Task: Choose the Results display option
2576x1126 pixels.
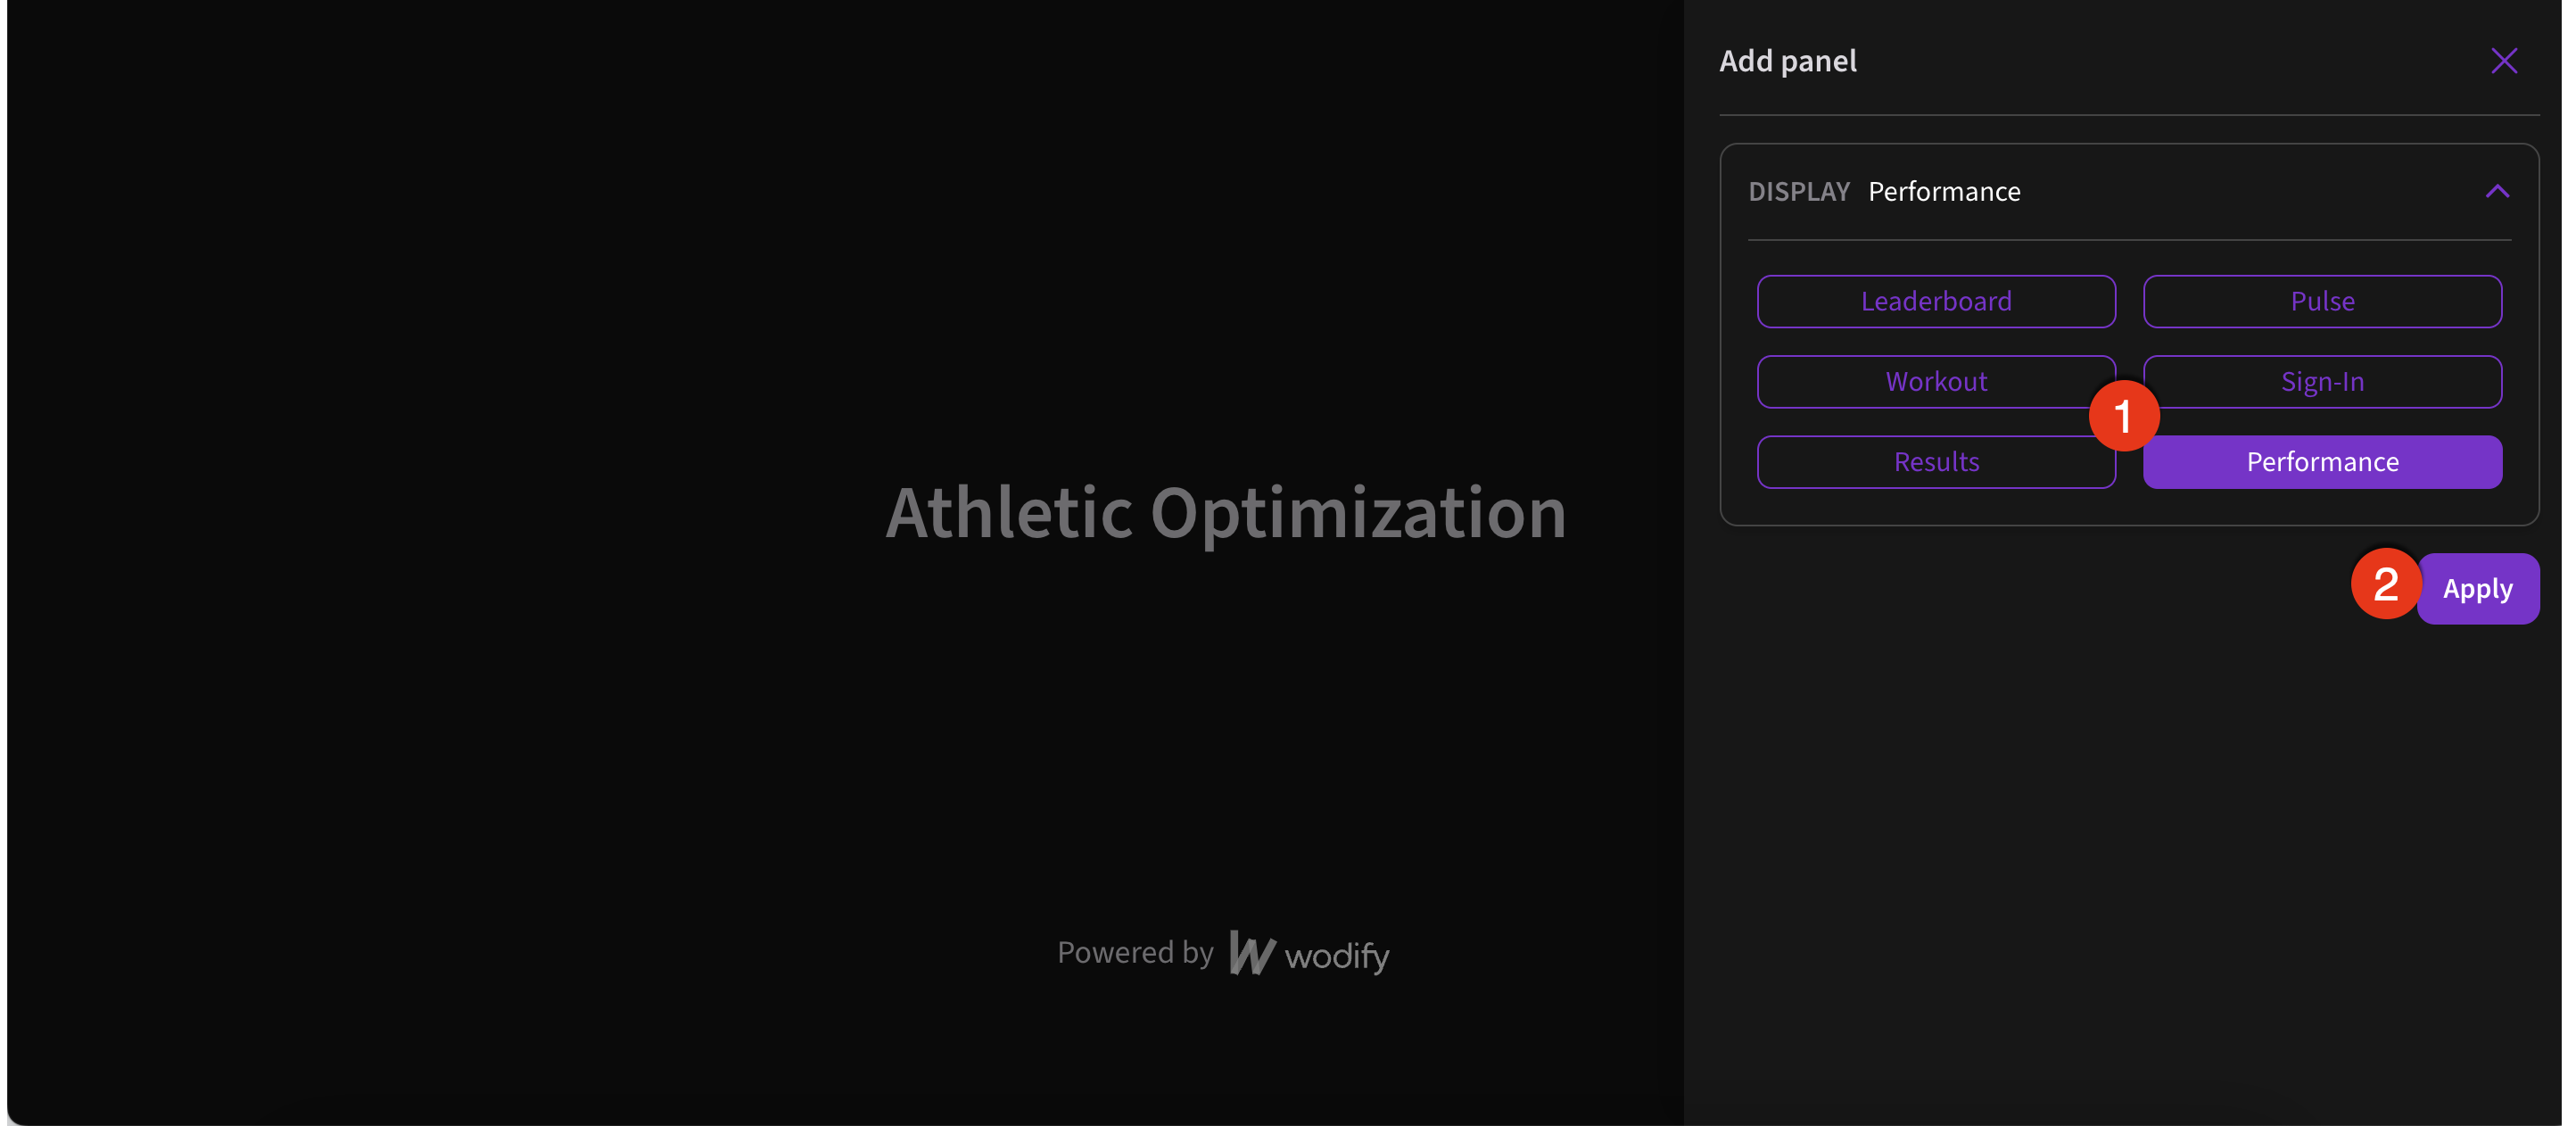Action: click(1936, 461)
